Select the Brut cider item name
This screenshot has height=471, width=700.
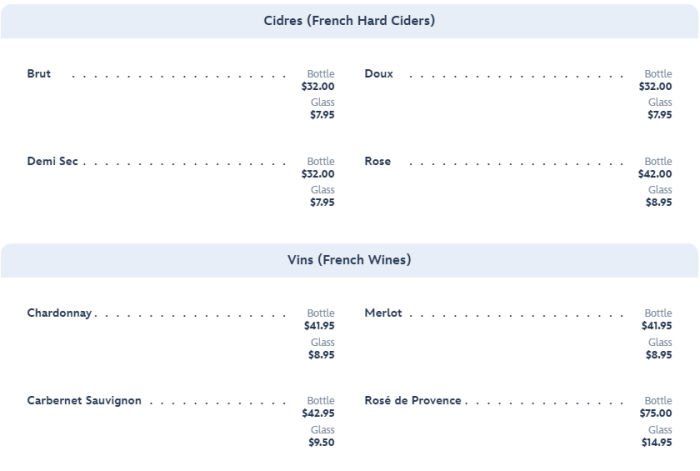(39, 74)
